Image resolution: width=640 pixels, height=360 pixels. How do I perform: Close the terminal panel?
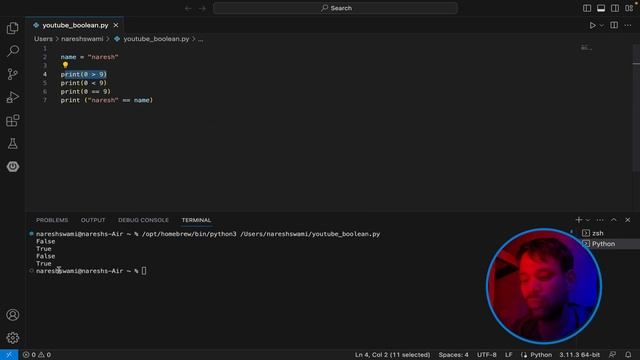[628, 220]
